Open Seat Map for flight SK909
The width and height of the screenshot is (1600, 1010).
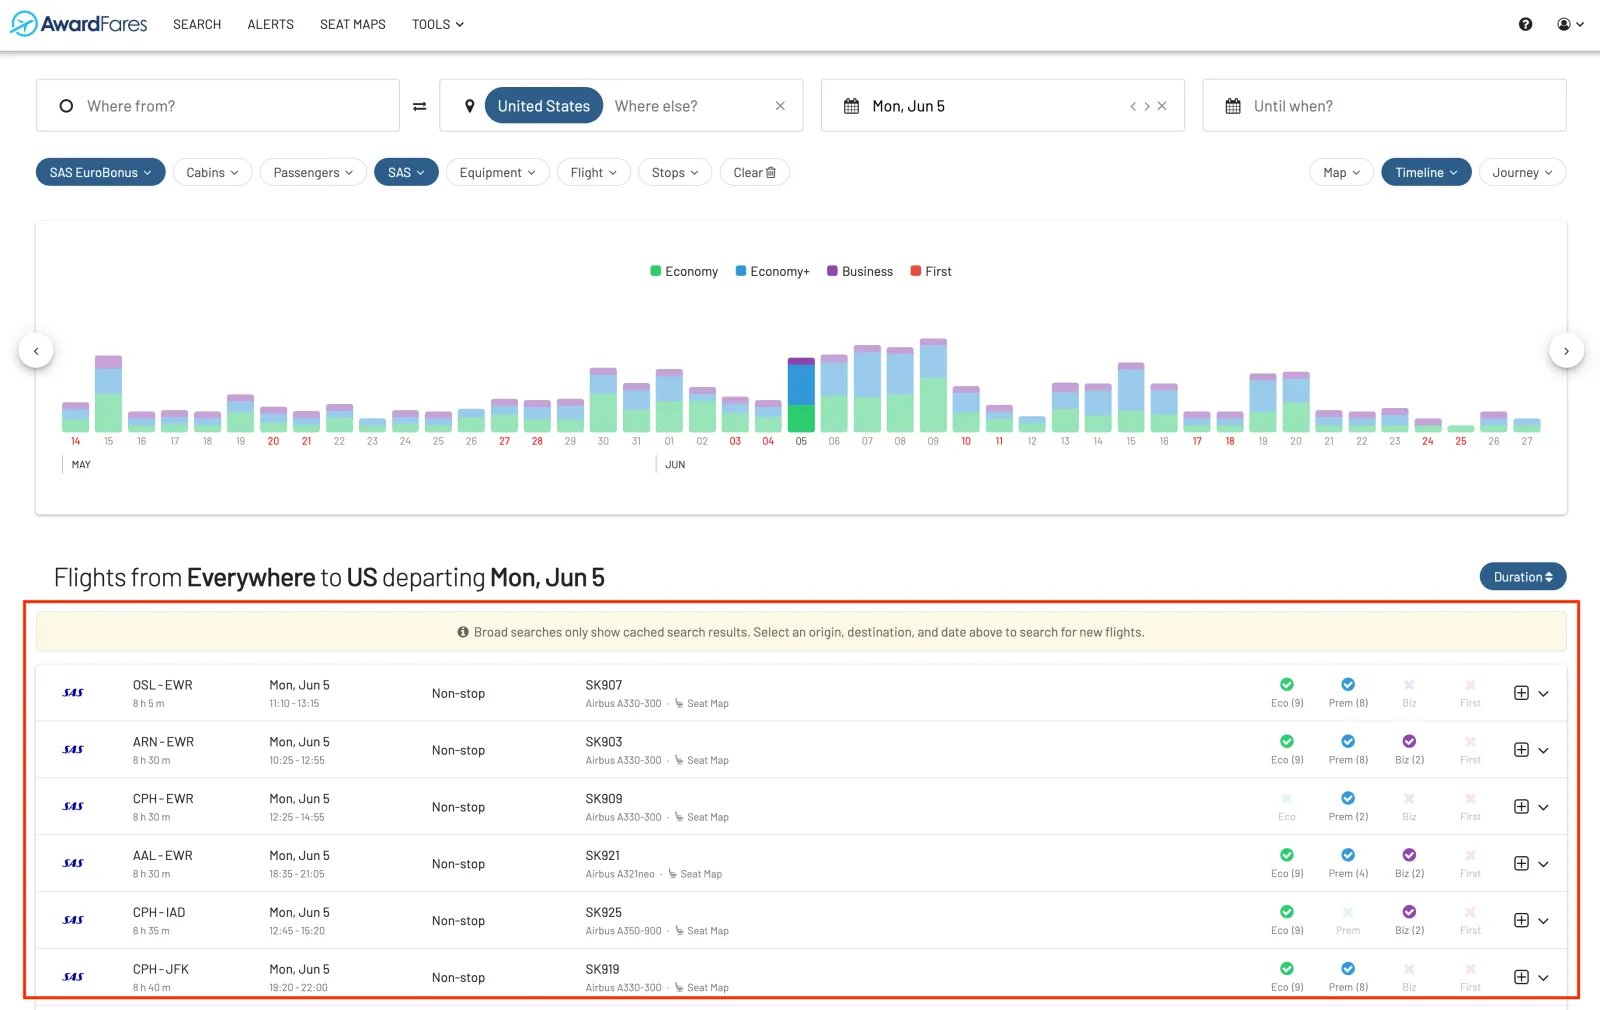pyautogui.click(x=702, y=818)
